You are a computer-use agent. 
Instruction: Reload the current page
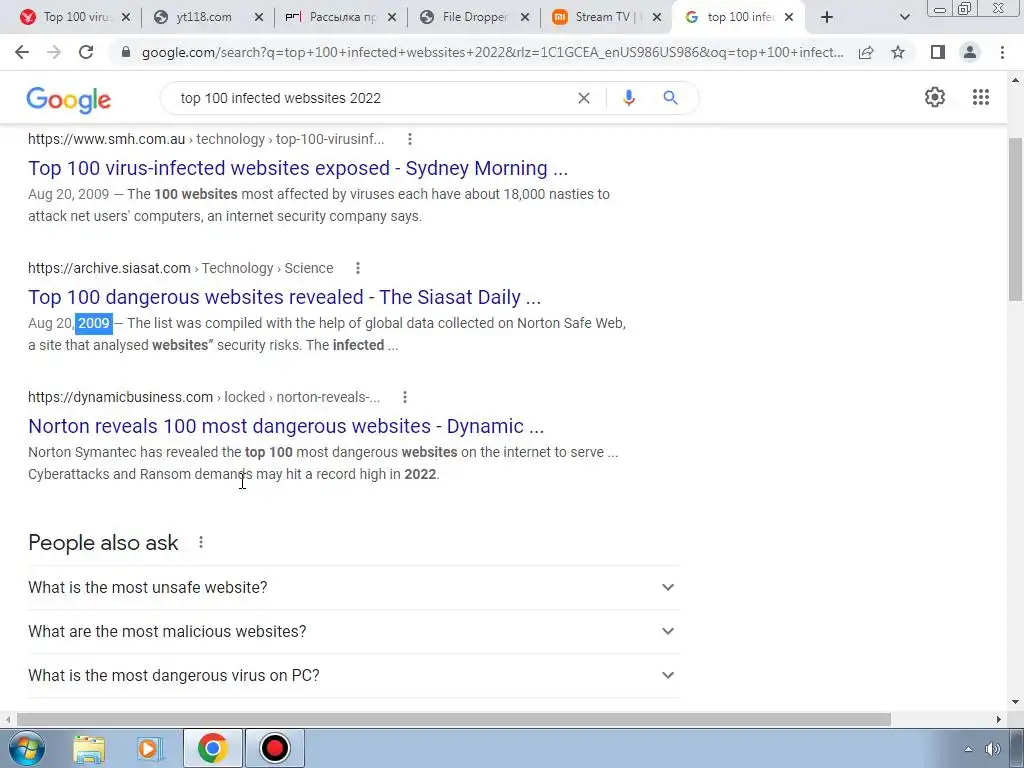[x=86, y=52]
